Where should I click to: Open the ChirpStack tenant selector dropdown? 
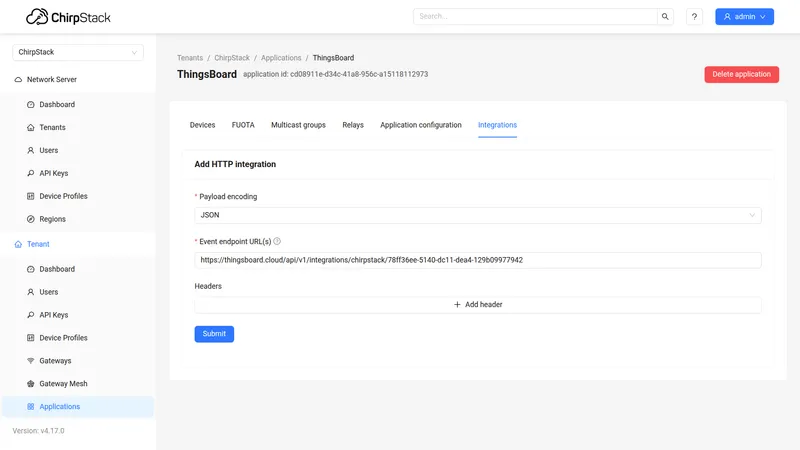(78, 52)
